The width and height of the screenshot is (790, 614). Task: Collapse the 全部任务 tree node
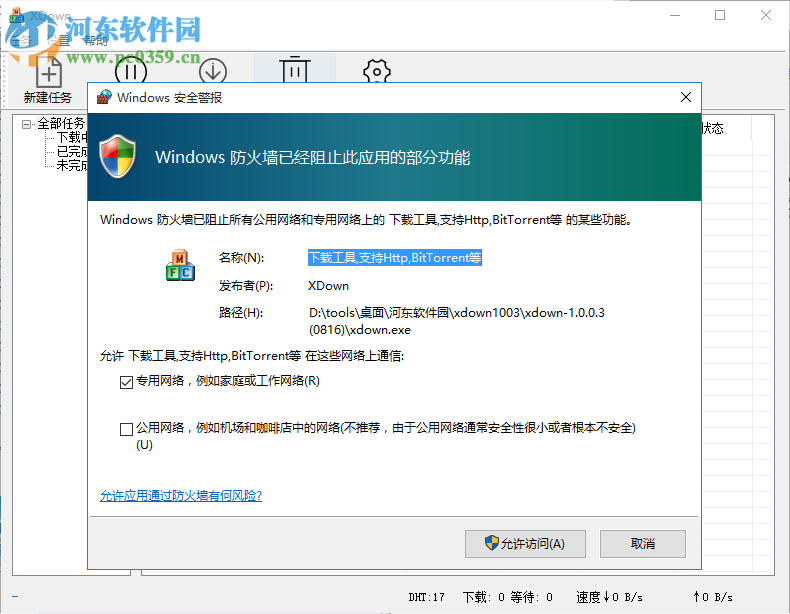26,123
